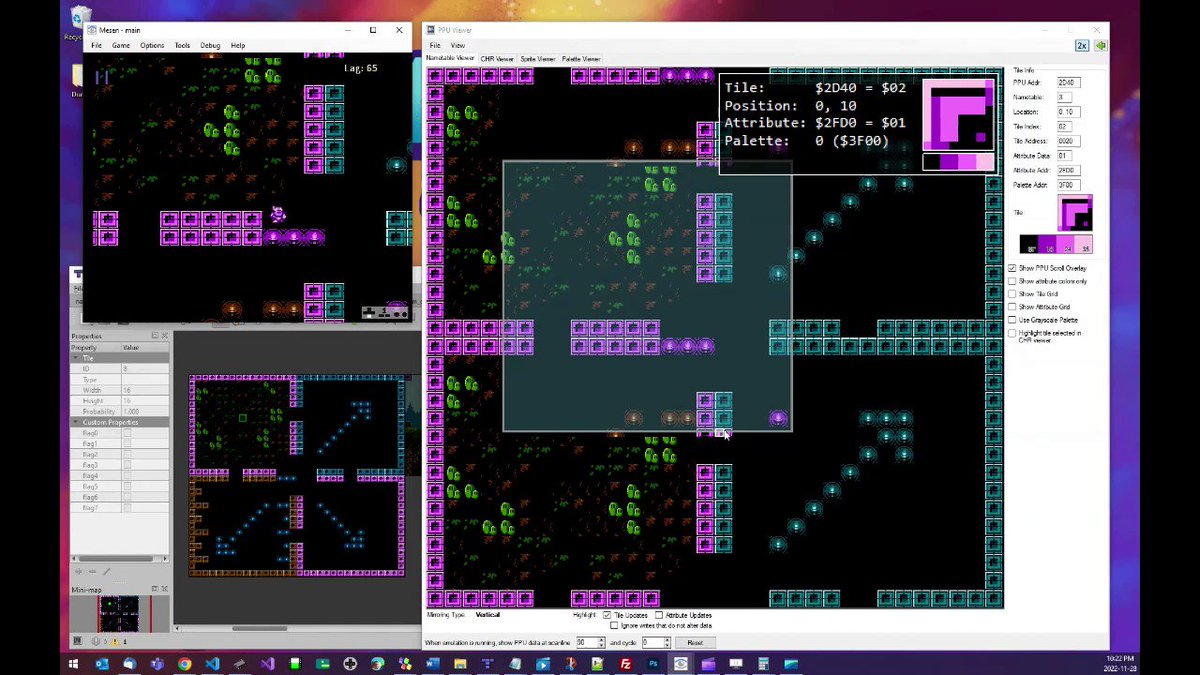Open Outlook from the taskbar
1200x675 pixels.
(x=102, y=663)
